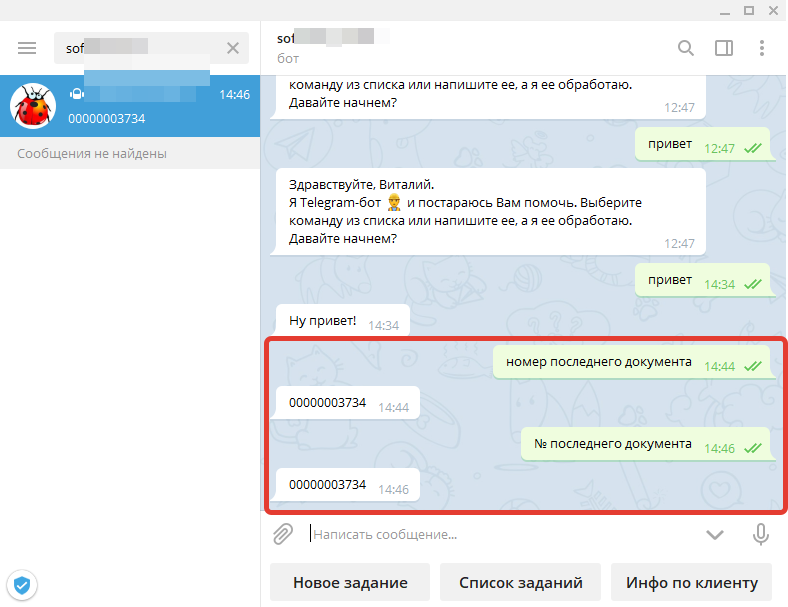Focus the 'Написать сообщение...' message field
The image size is (788, 607).
pyautogui.click(x=503, y=534)
